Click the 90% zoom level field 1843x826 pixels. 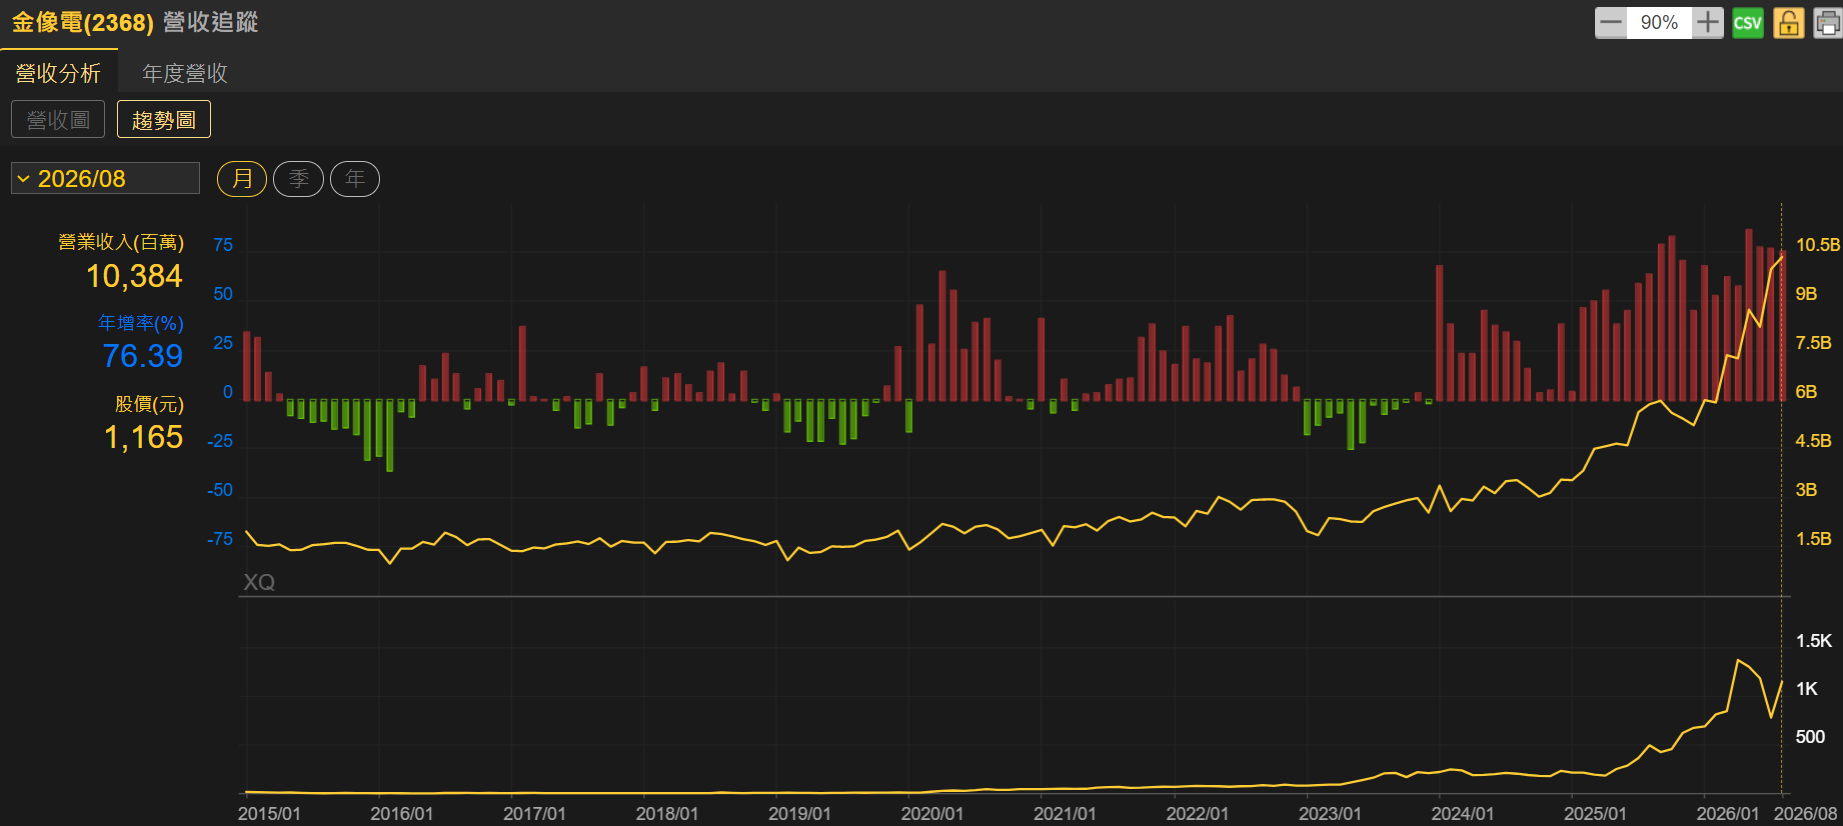(x=1659, y=23)
